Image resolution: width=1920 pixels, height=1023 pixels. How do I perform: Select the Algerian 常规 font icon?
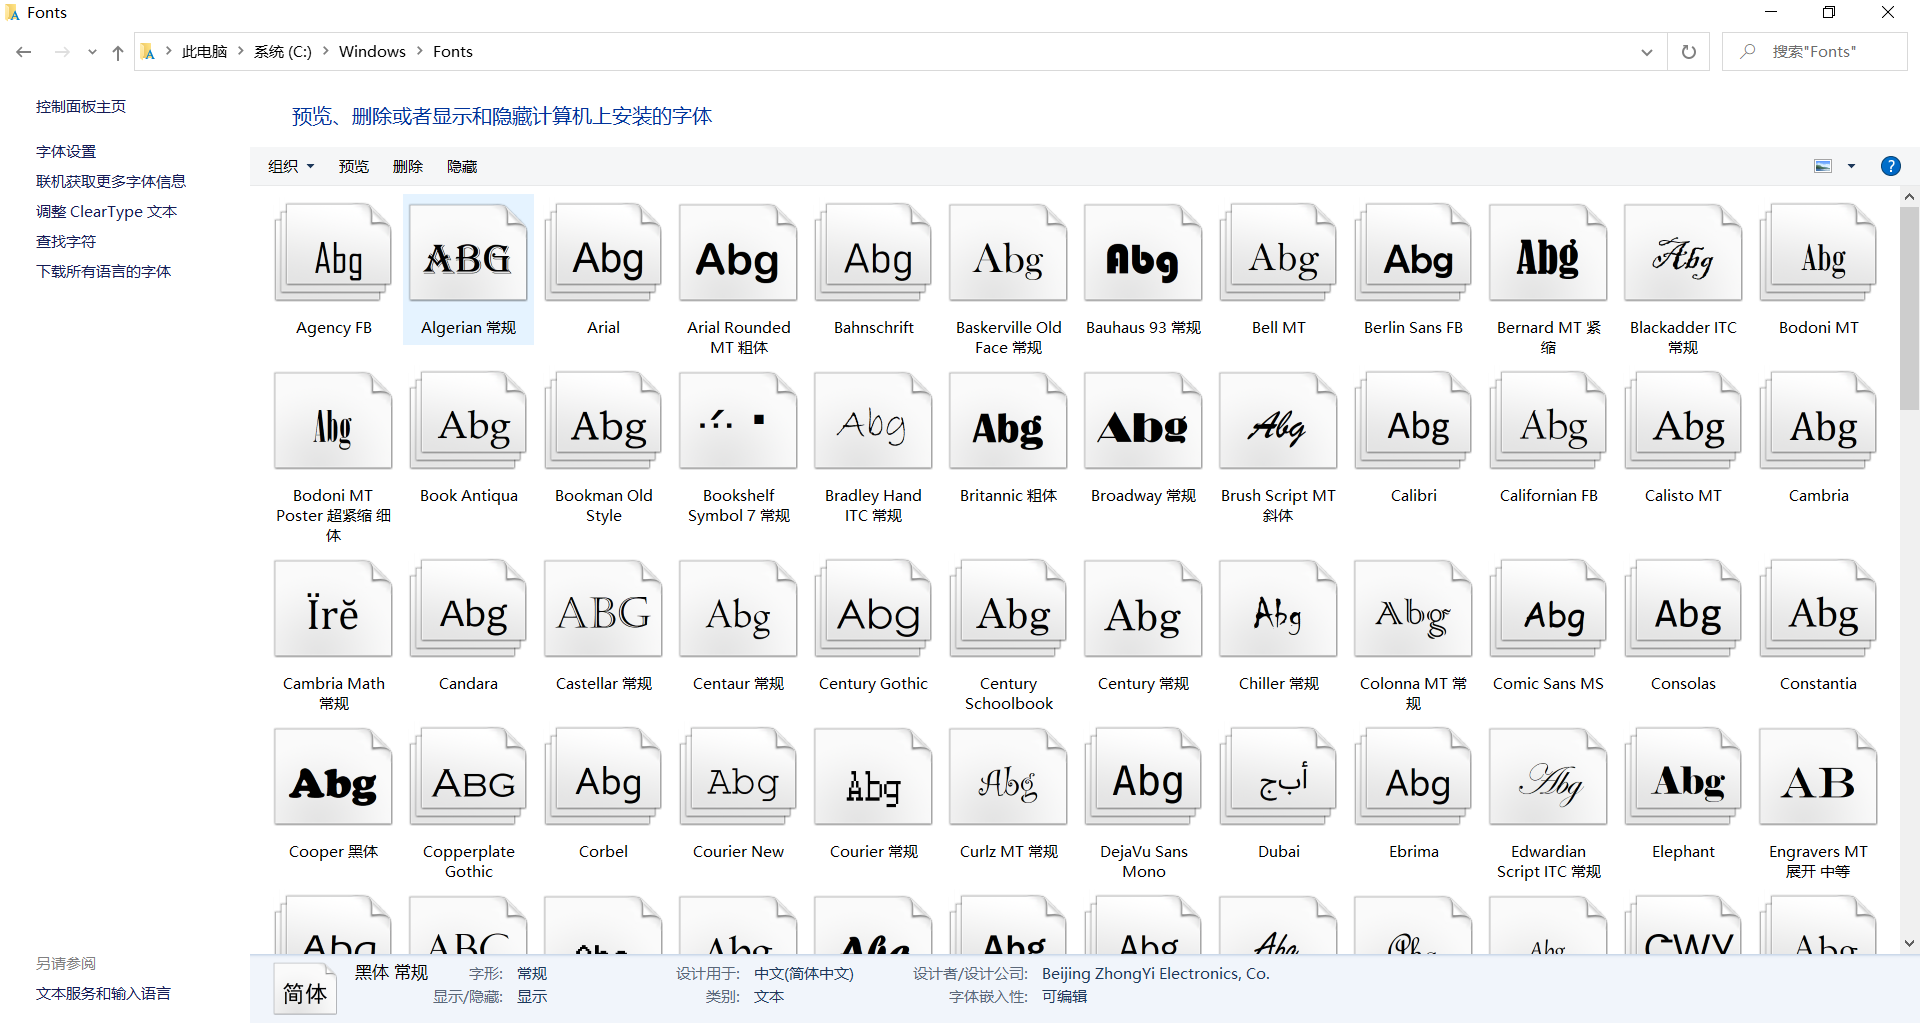tap(468, 253)
